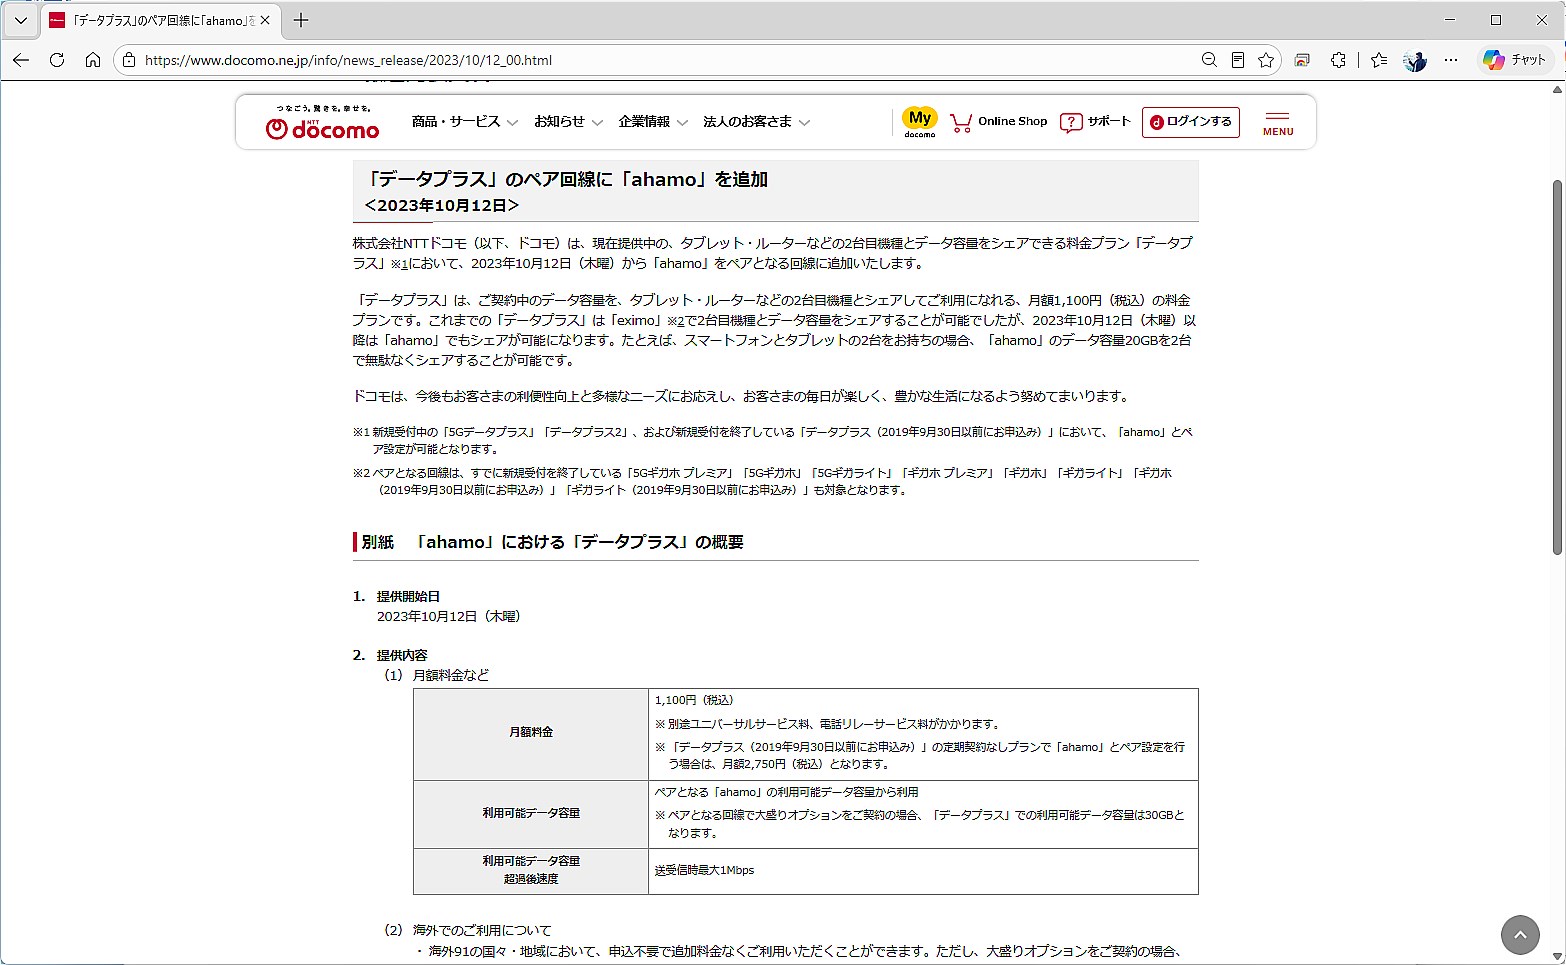The width and height of the screenshot is (1566, 965).
Task: Open the zoom magnifier icon in the address bar
Action: (1209, 60)
